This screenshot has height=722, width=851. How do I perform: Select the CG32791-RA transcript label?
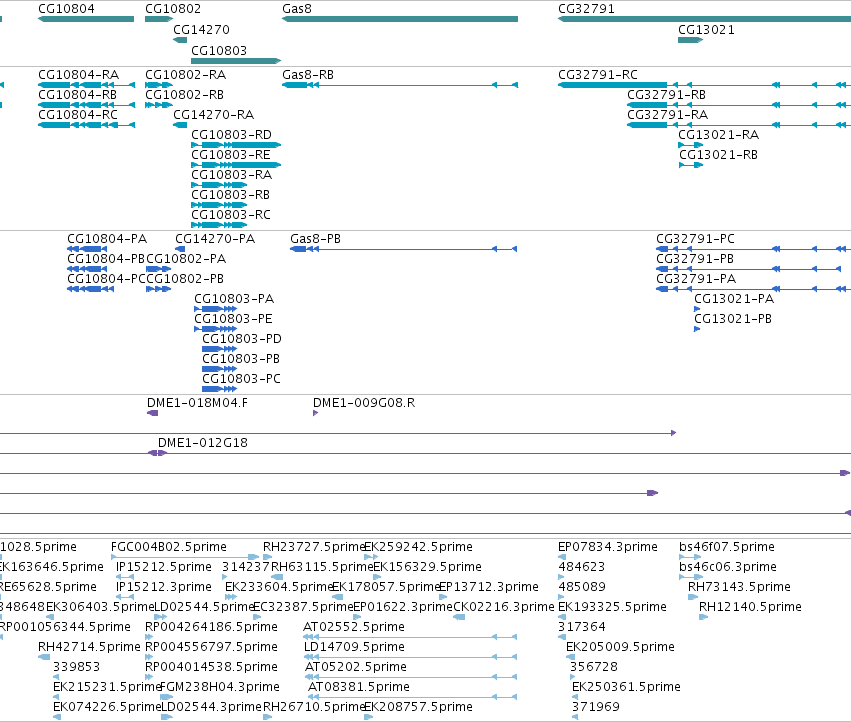click(668, 115)
